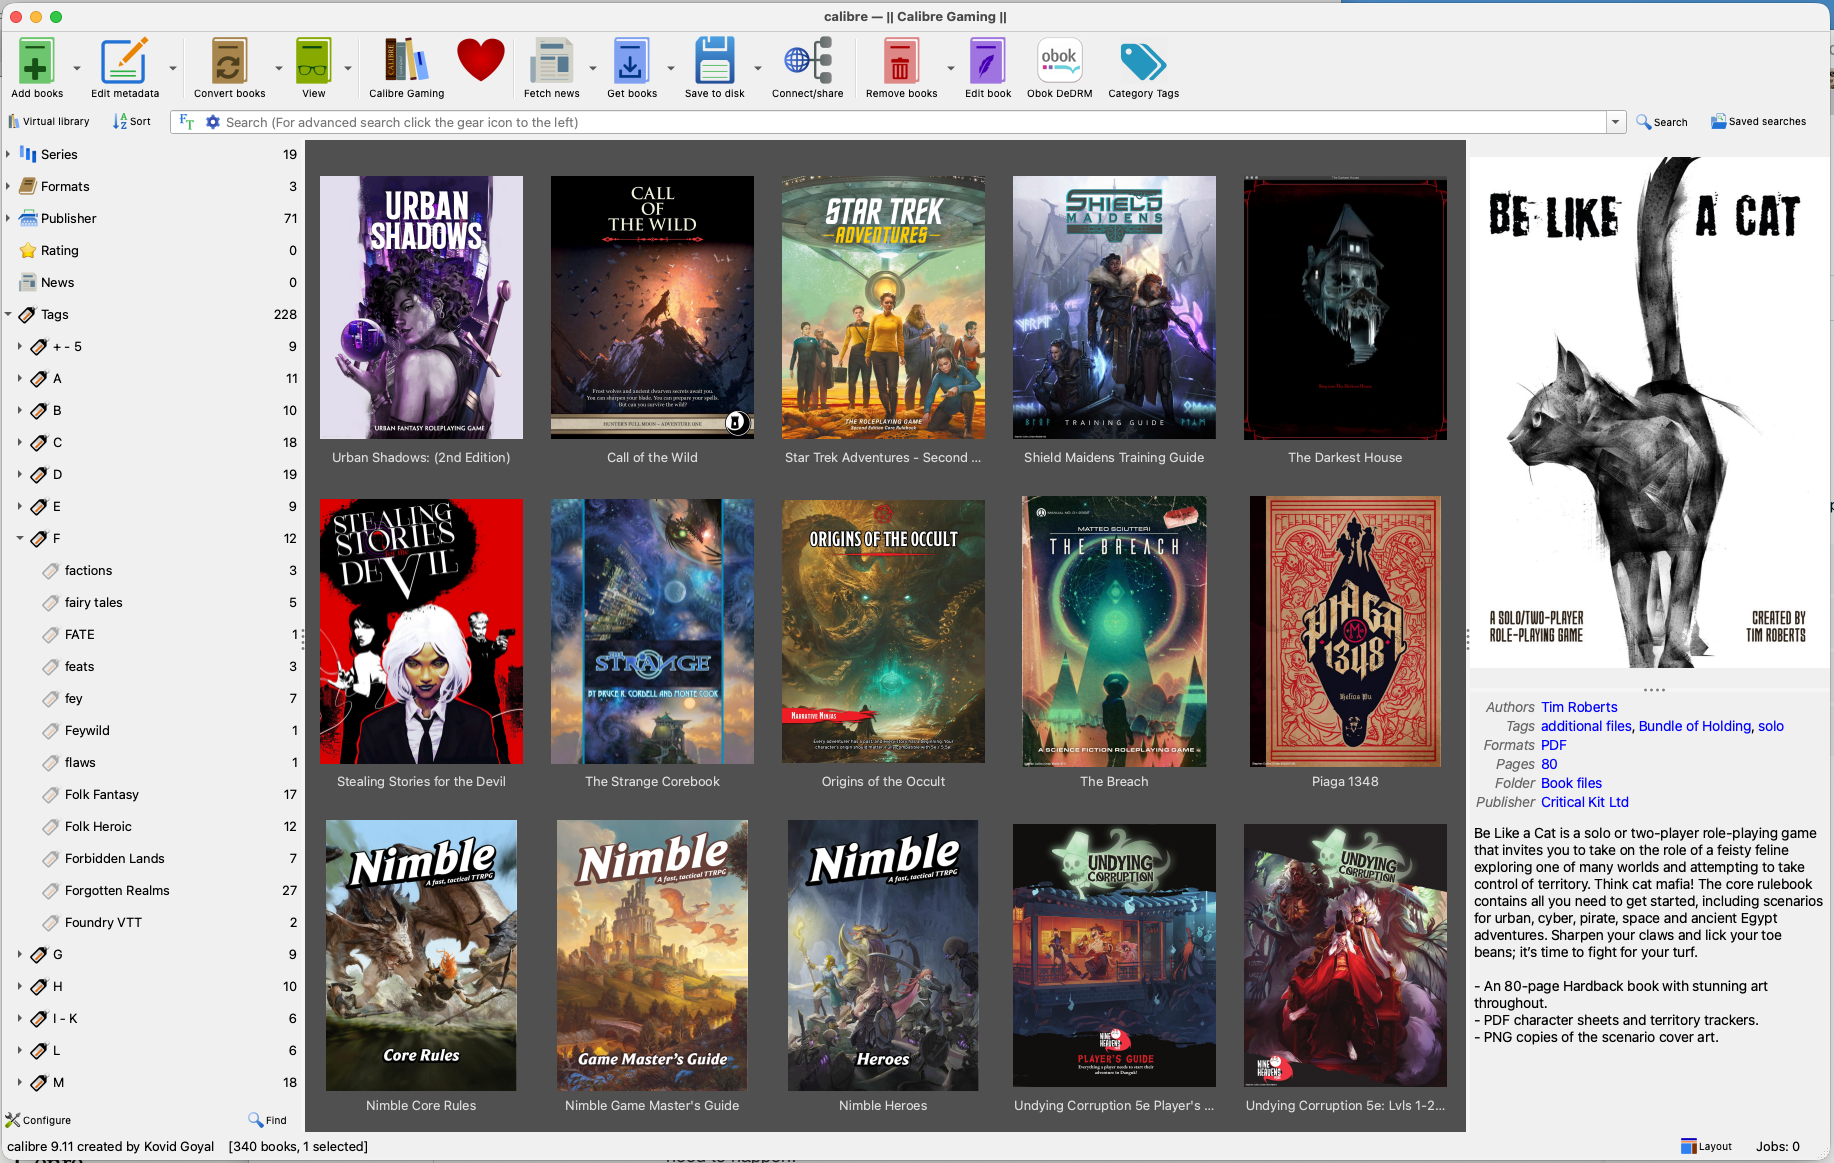
Task: Select the Shield Maidens Training Guide cover
Action: tap(1114, 308)
